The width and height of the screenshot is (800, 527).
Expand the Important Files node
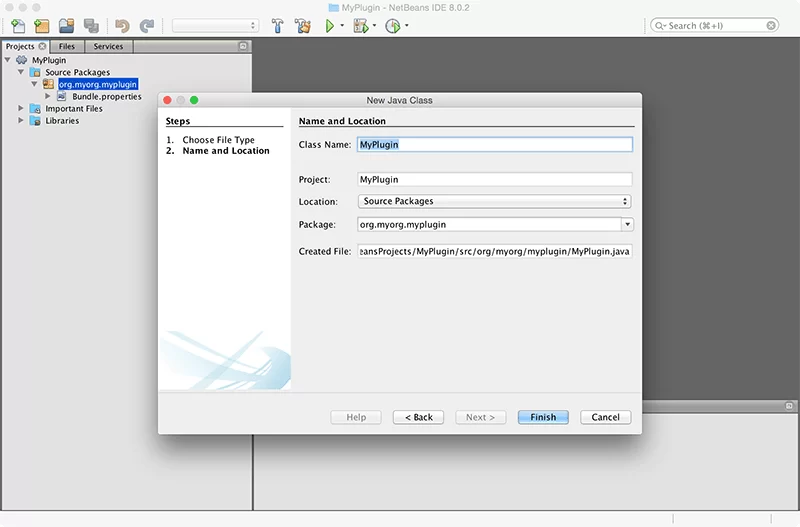21,108
